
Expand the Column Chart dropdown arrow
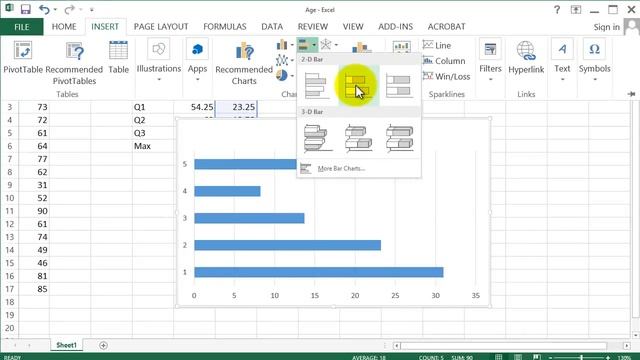[x=292, y=45]
